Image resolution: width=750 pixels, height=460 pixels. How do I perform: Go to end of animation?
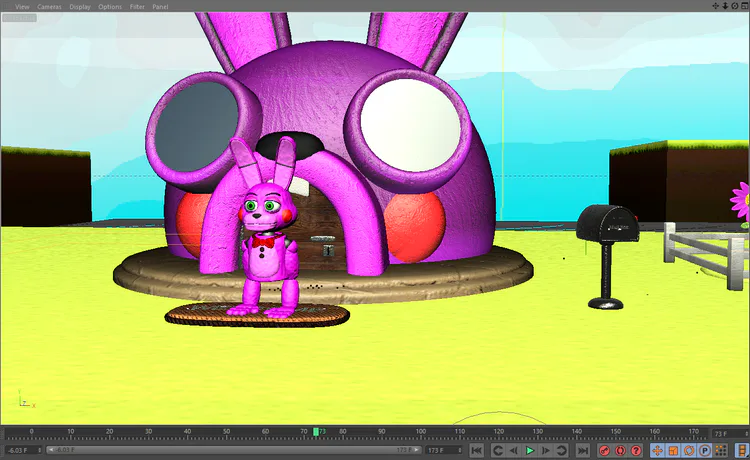click(583, 450)
